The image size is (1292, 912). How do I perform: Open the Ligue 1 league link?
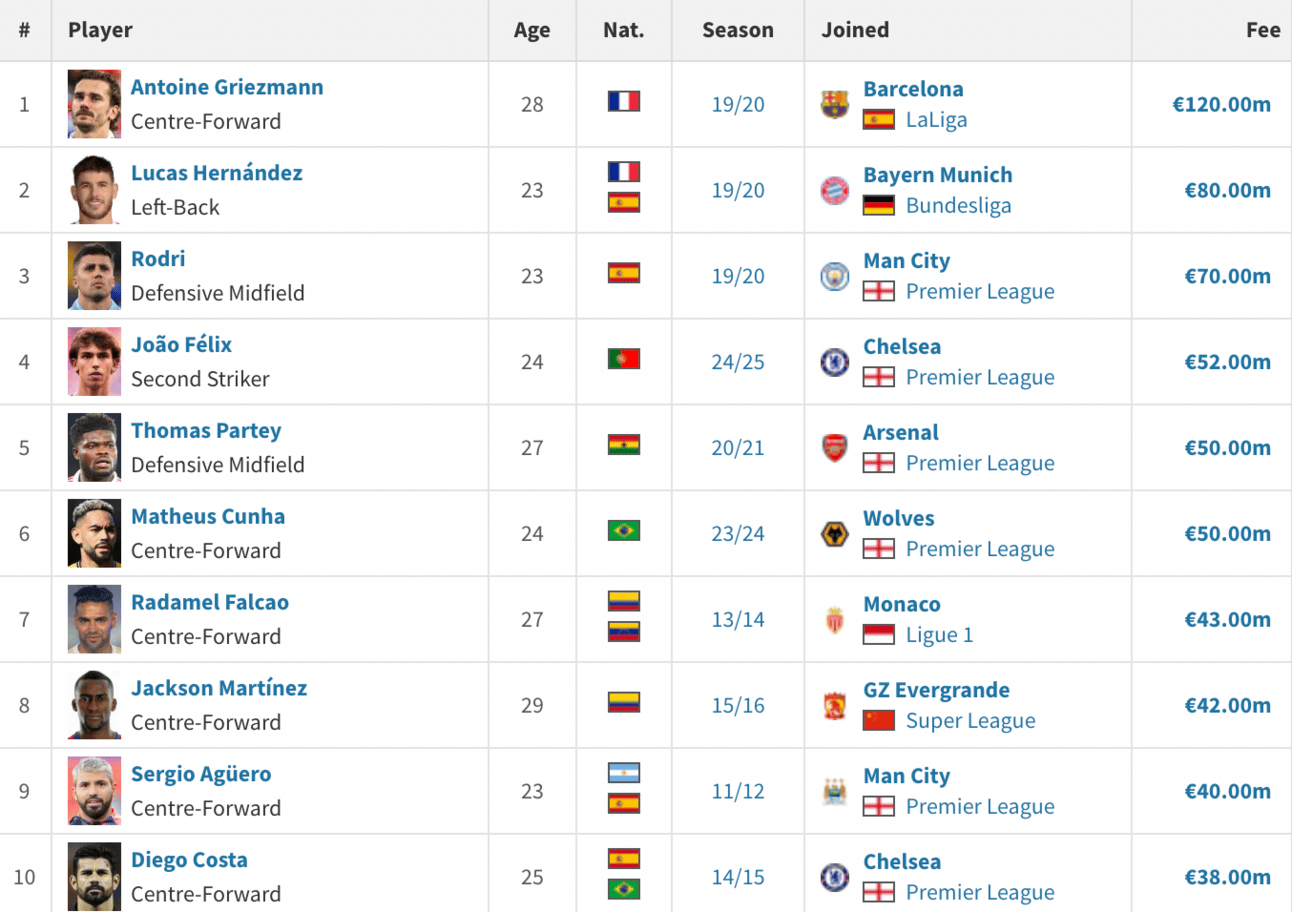[x=939, y=635]
